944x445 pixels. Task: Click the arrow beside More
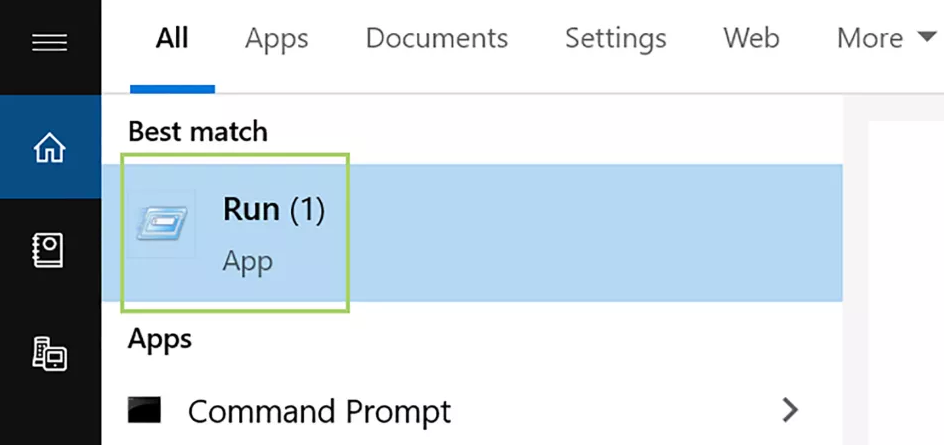925,37
